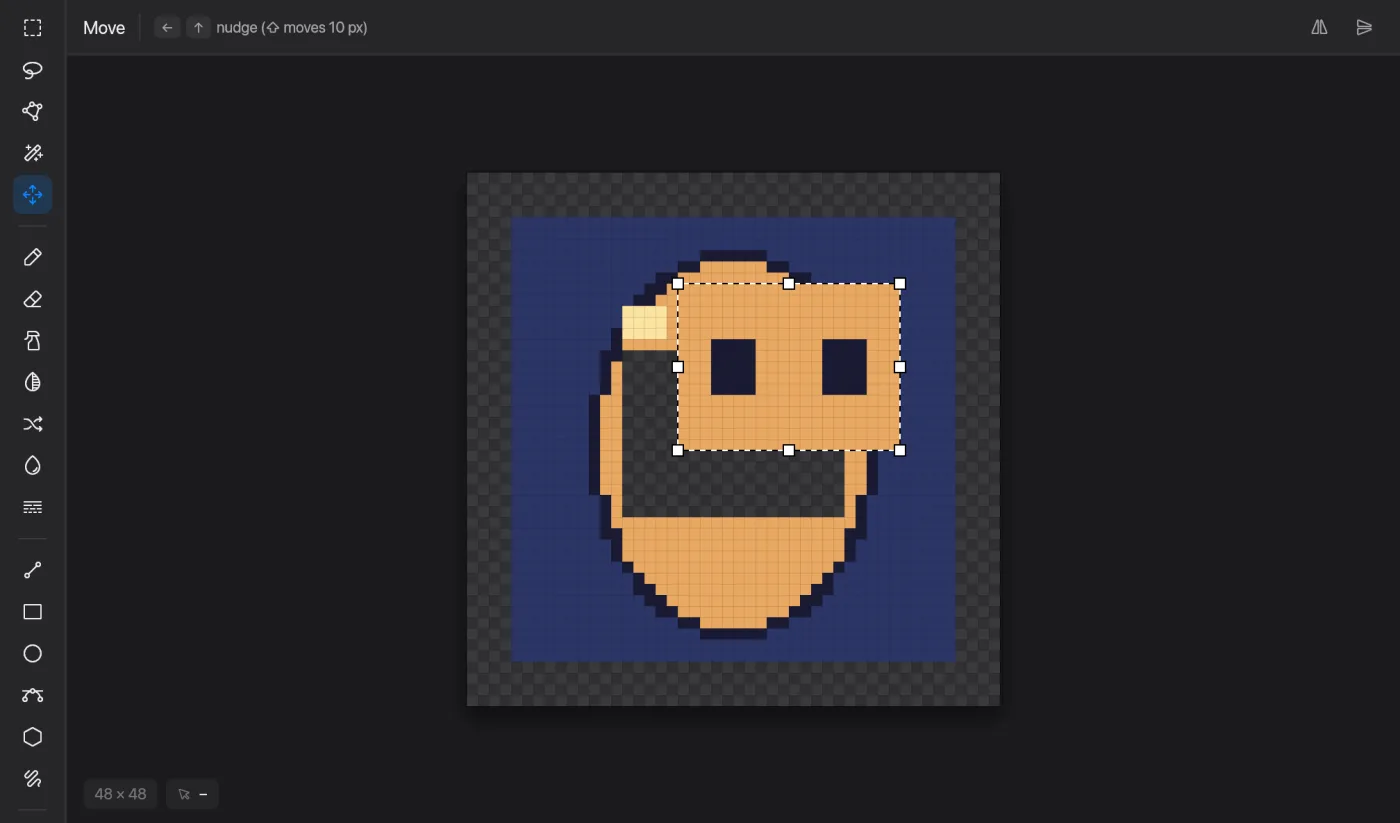Select the eraser tool
1400x823 pixels.
coord(33,299)
